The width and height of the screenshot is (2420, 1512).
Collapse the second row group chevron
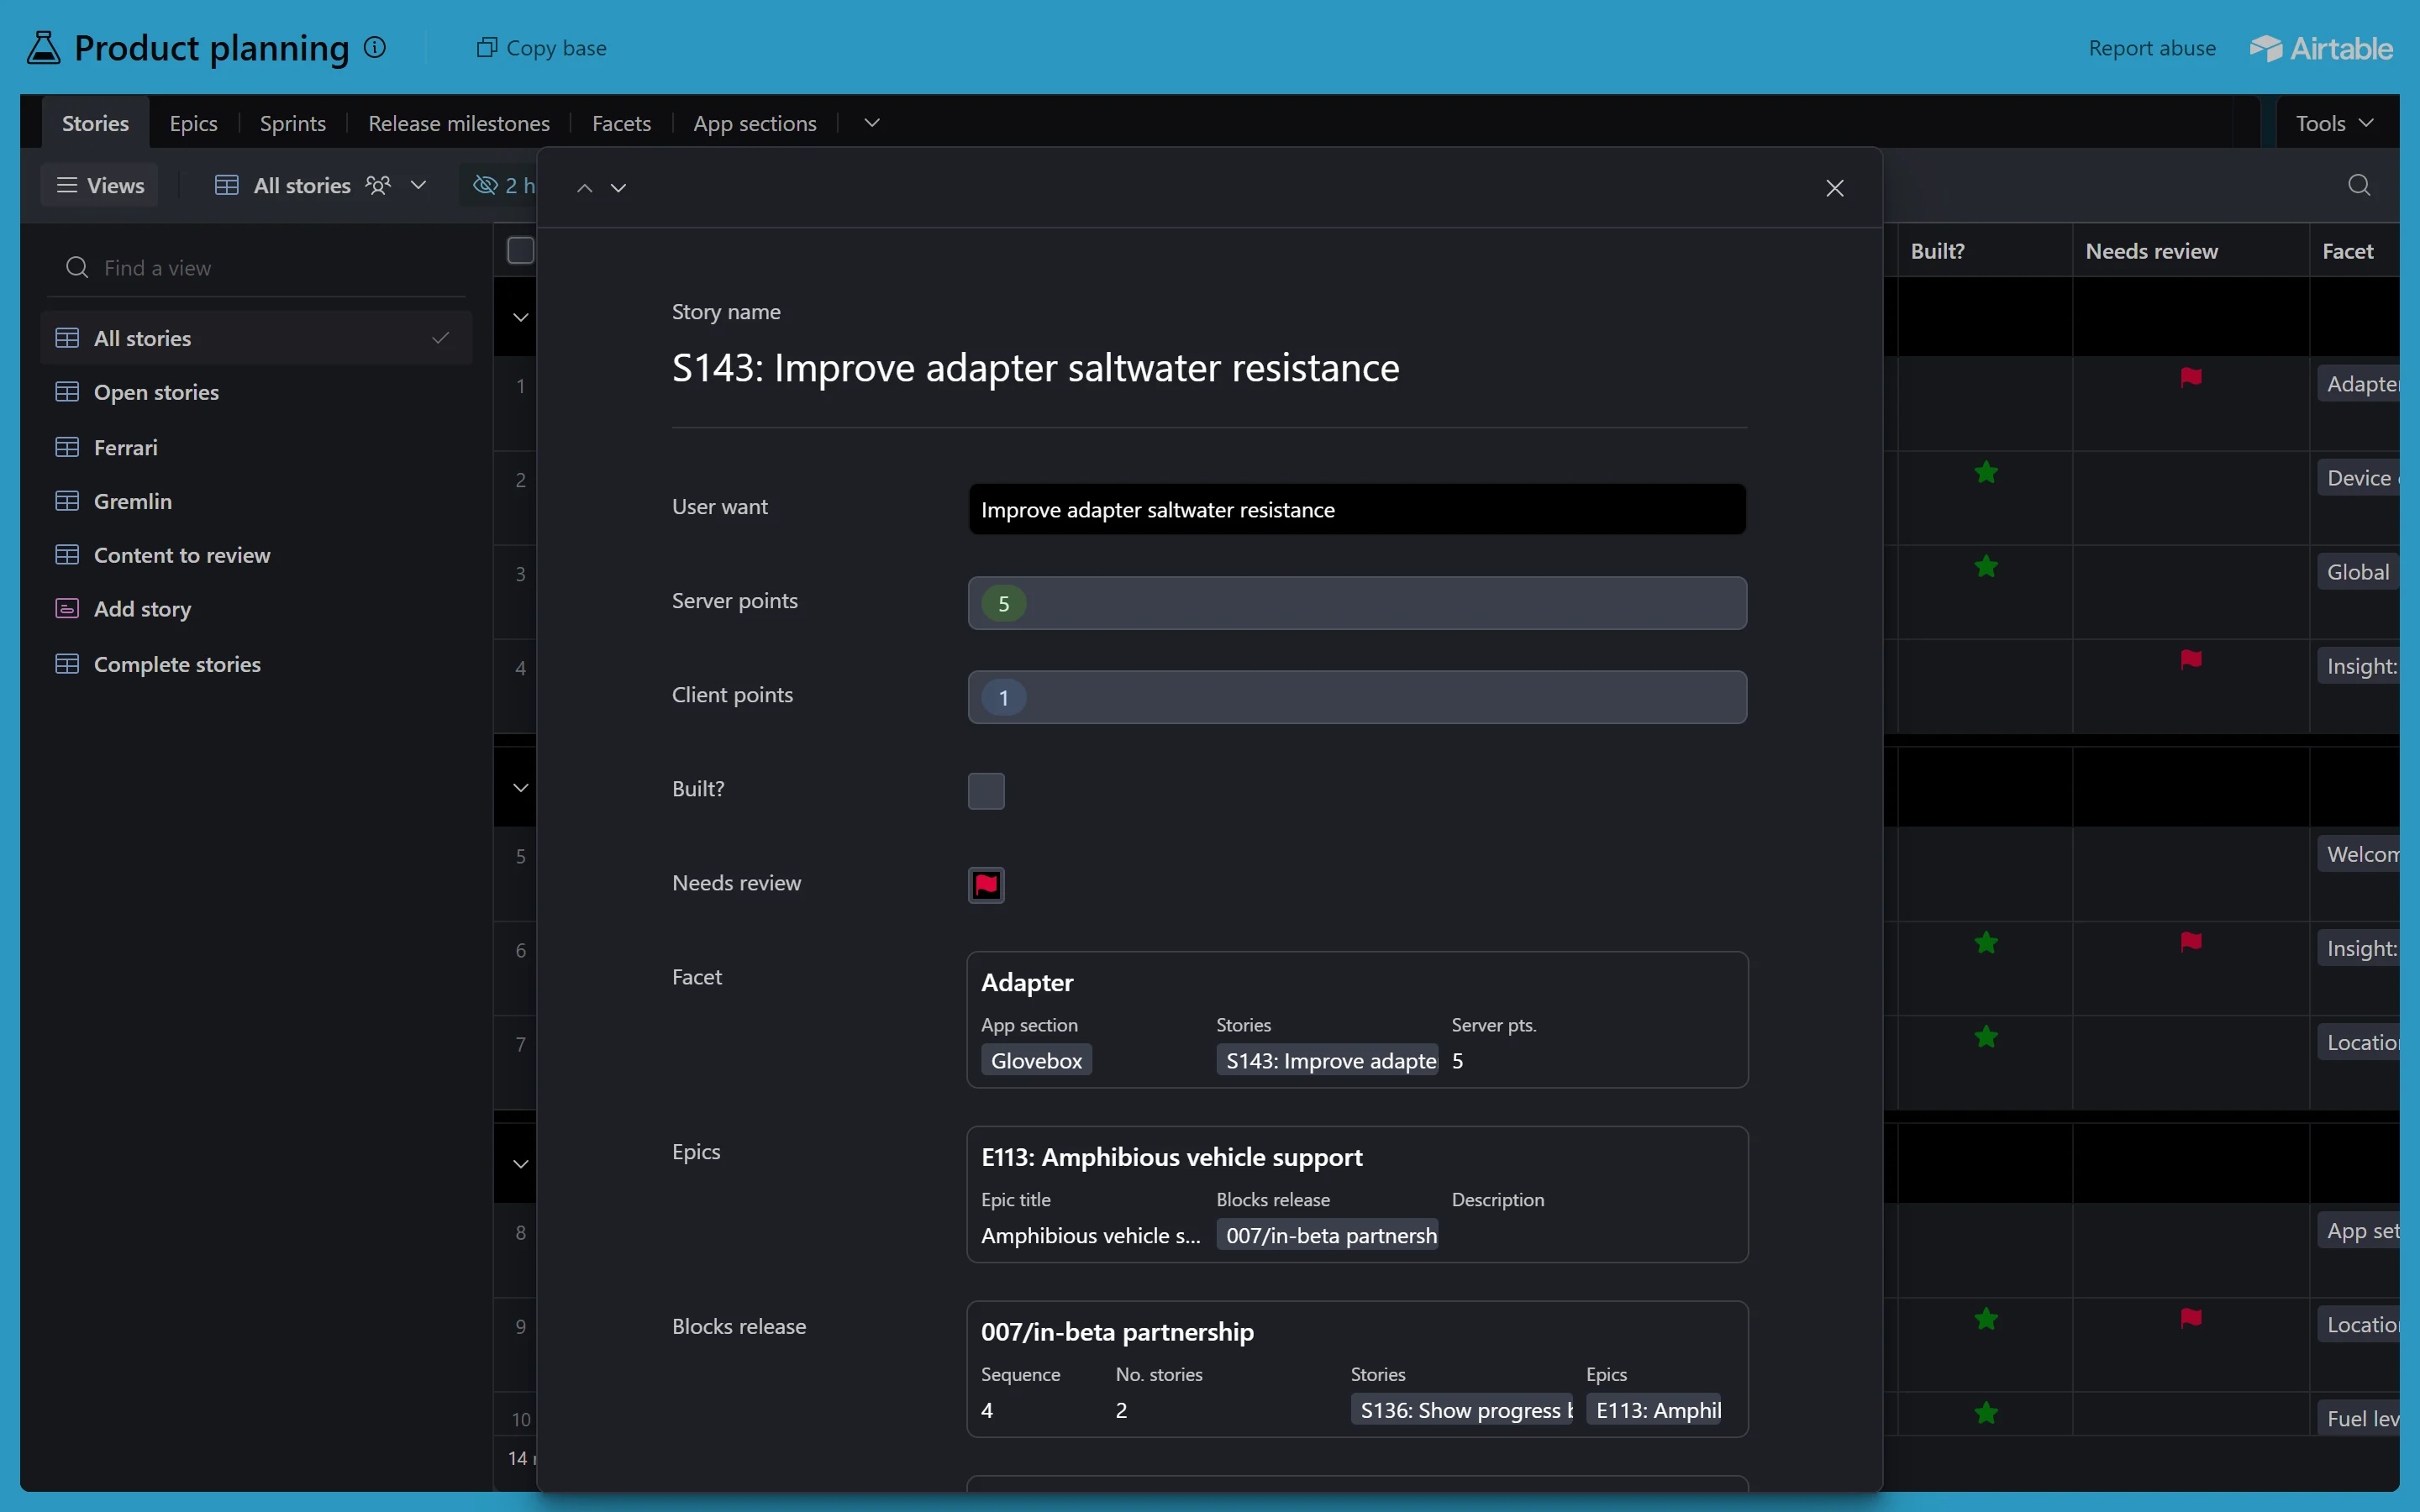click(x=521, y=787)
